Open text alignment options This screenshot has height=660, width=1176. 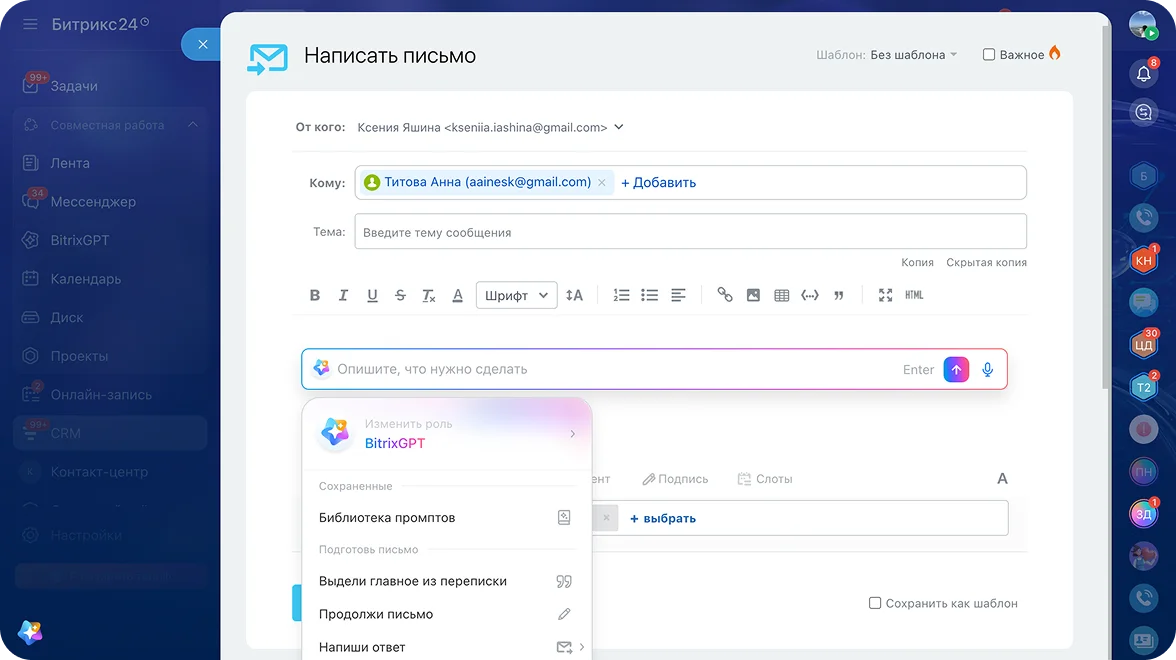pos(678,296)
